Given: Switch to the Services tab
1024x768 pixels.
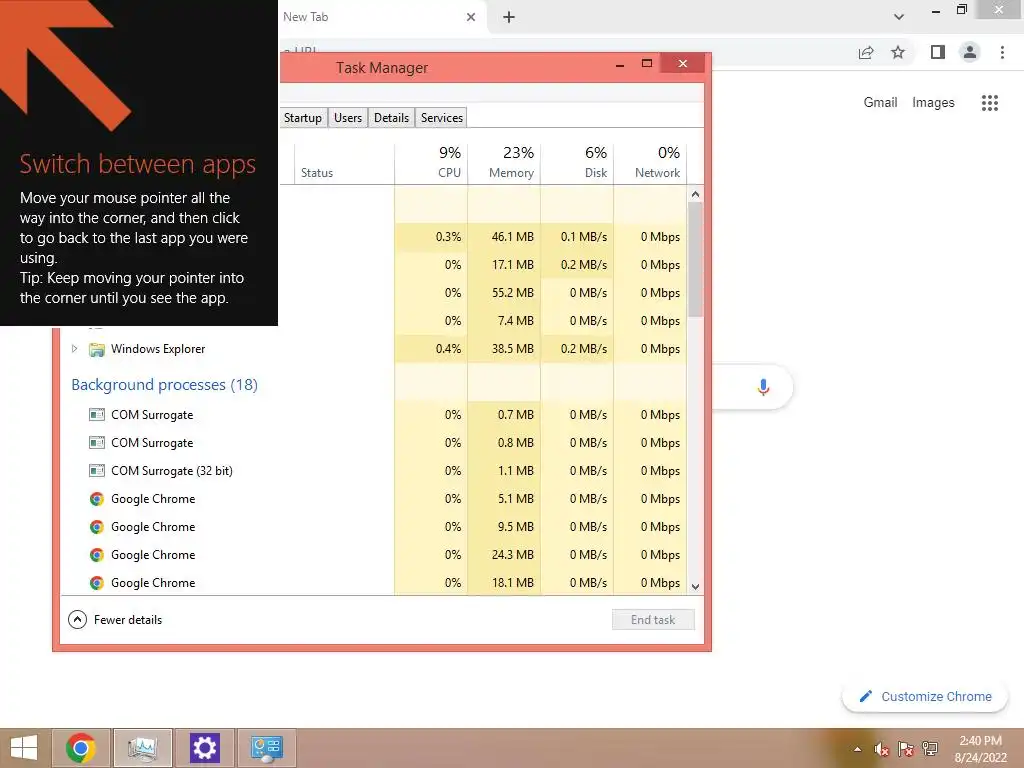Looking at the screenshot, I should tap(441, 118).
